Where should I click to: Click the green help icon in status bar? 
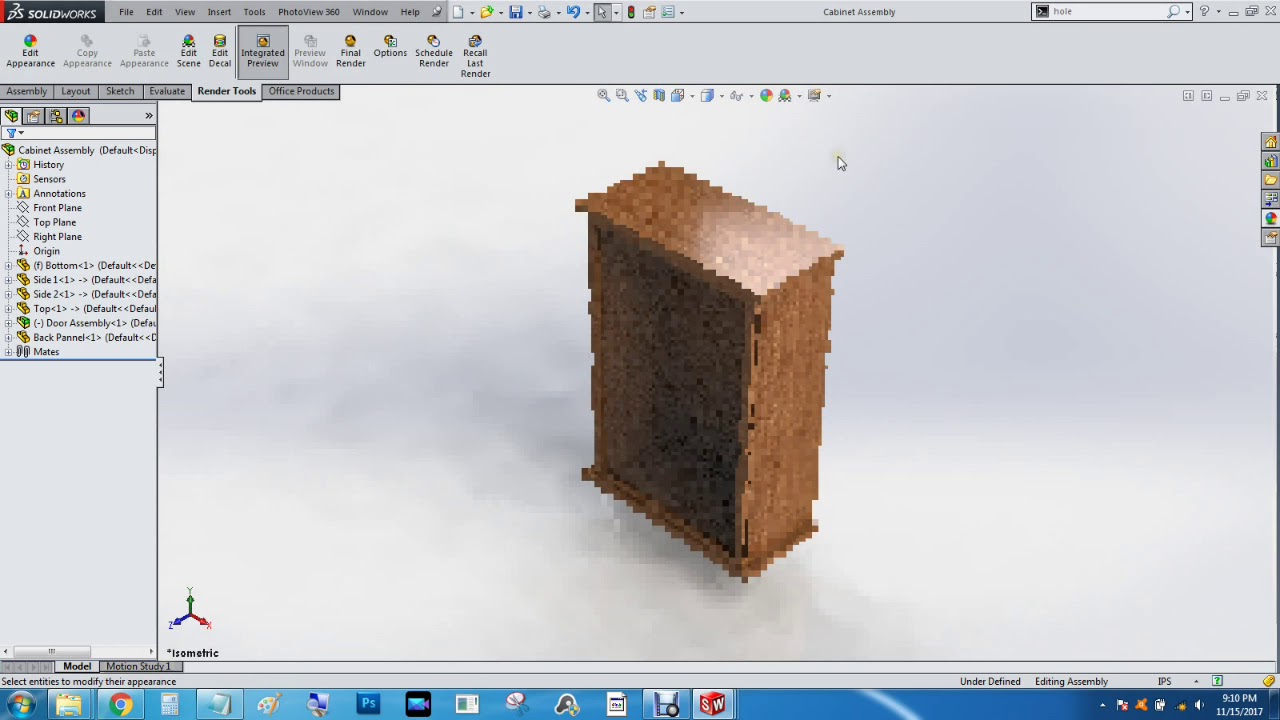coord(1217,682)
